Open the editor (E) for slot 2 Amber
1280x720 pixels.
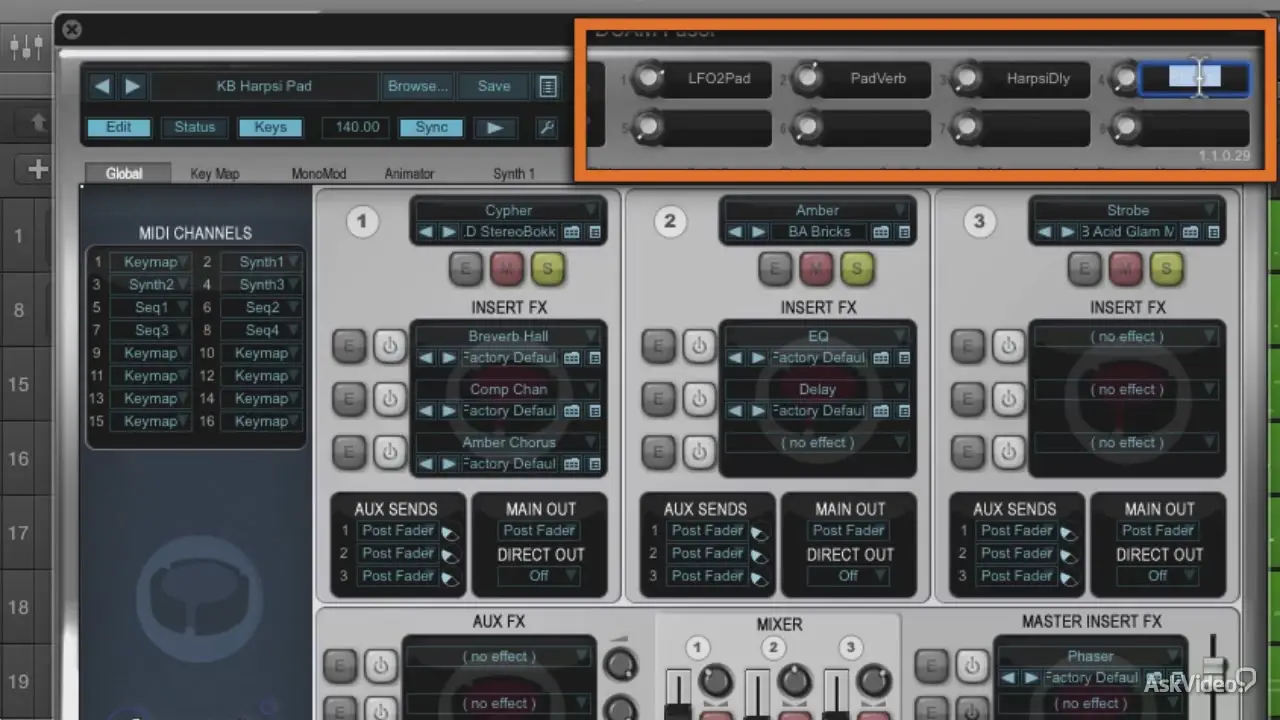775,267
